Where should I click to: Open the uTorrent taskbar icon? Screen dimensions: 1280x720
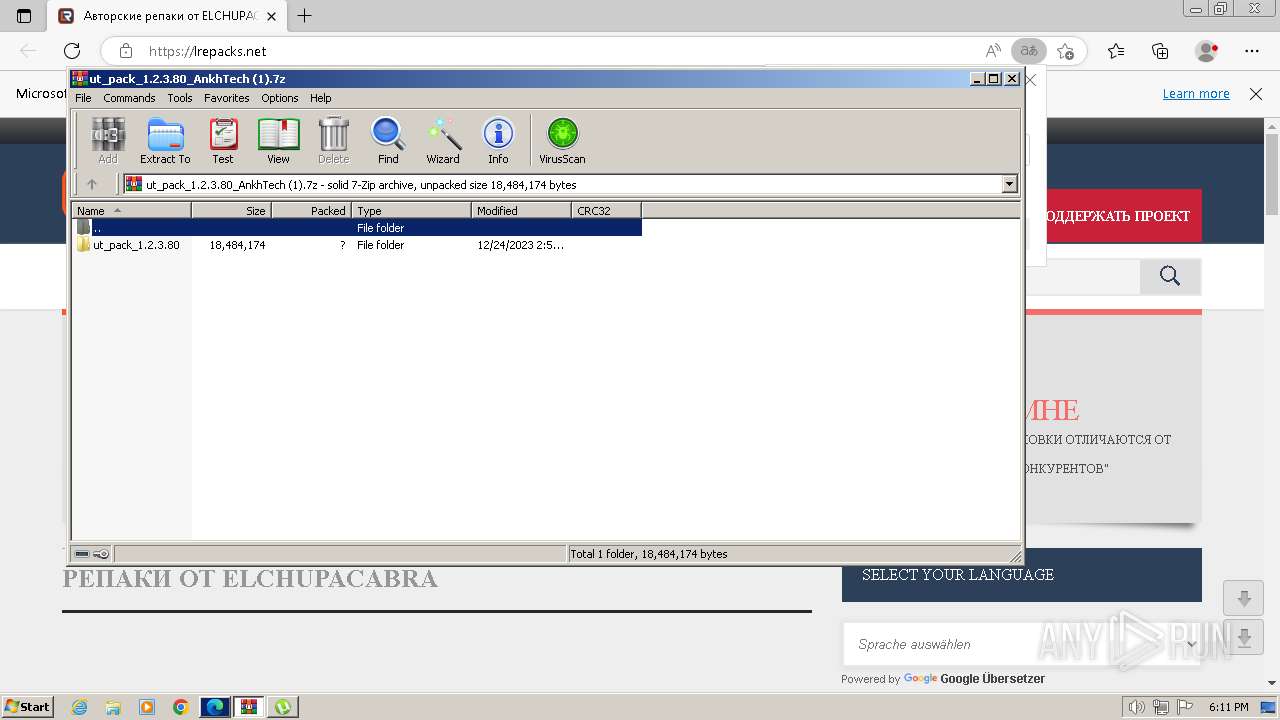click(283, 707)
